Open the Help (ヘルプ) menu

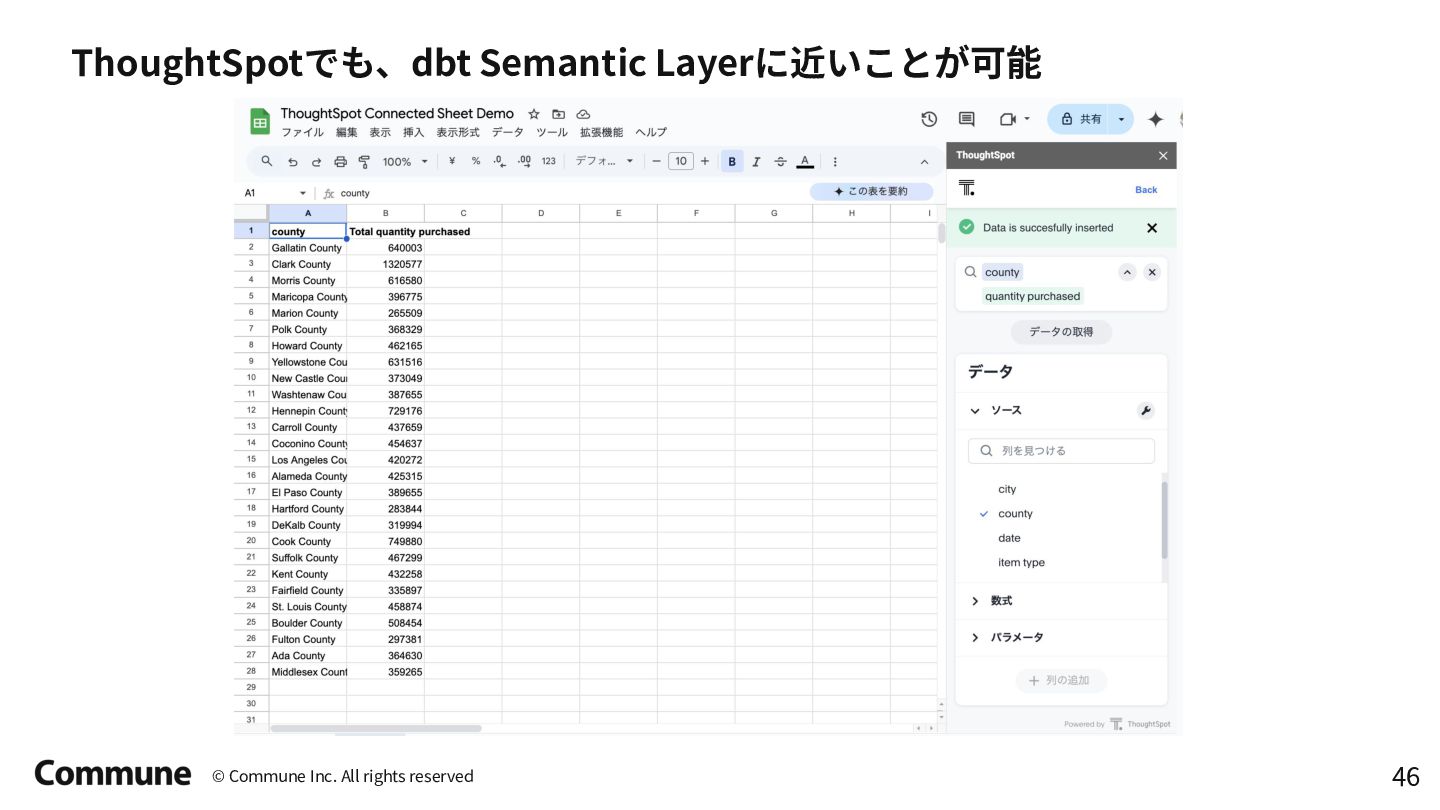pyautogui.click(x=651, y=132)
